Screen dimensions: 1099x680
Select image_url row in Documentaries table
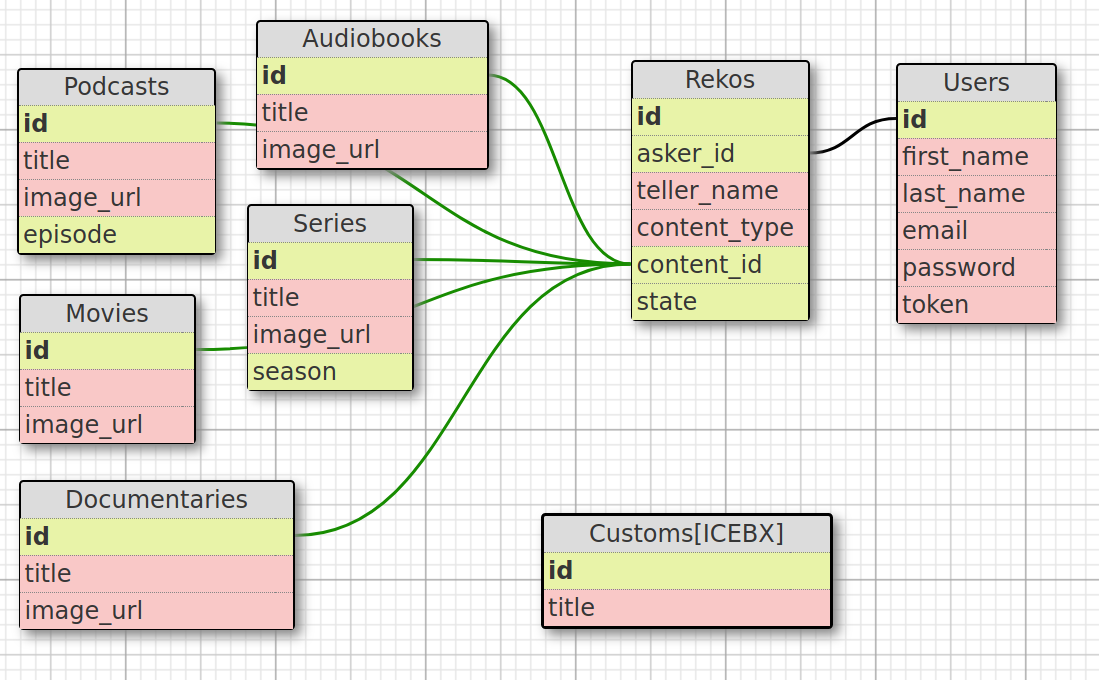[x=157, y=611]
